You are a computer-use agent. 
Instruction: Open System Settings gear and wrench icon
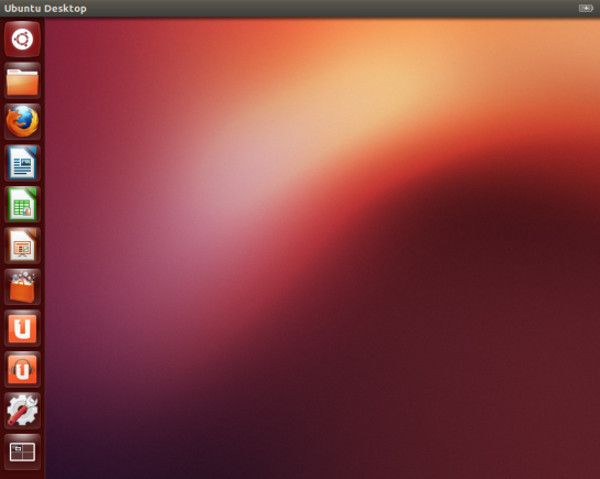pos(22,409)
